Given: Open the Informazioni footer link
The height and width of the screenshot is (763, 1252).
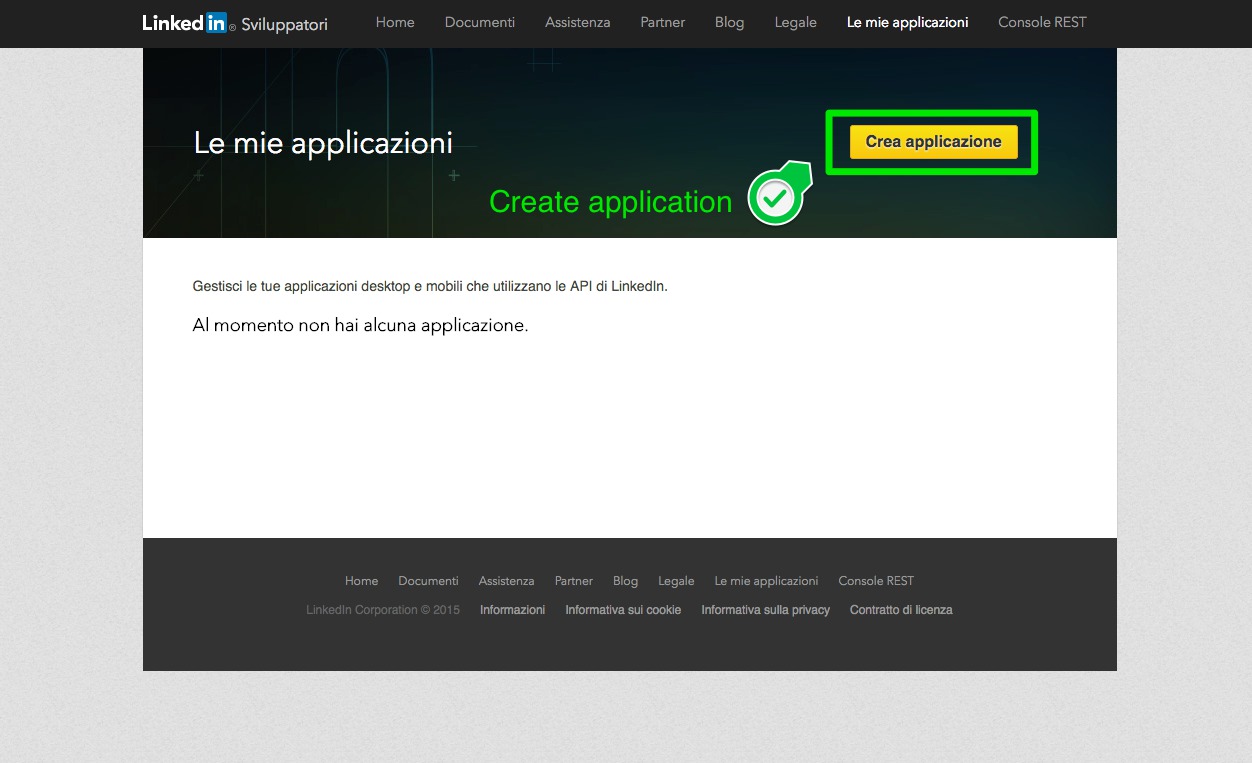Looking at the screenshot, I should pyautogui.click(x=512, y=610).
